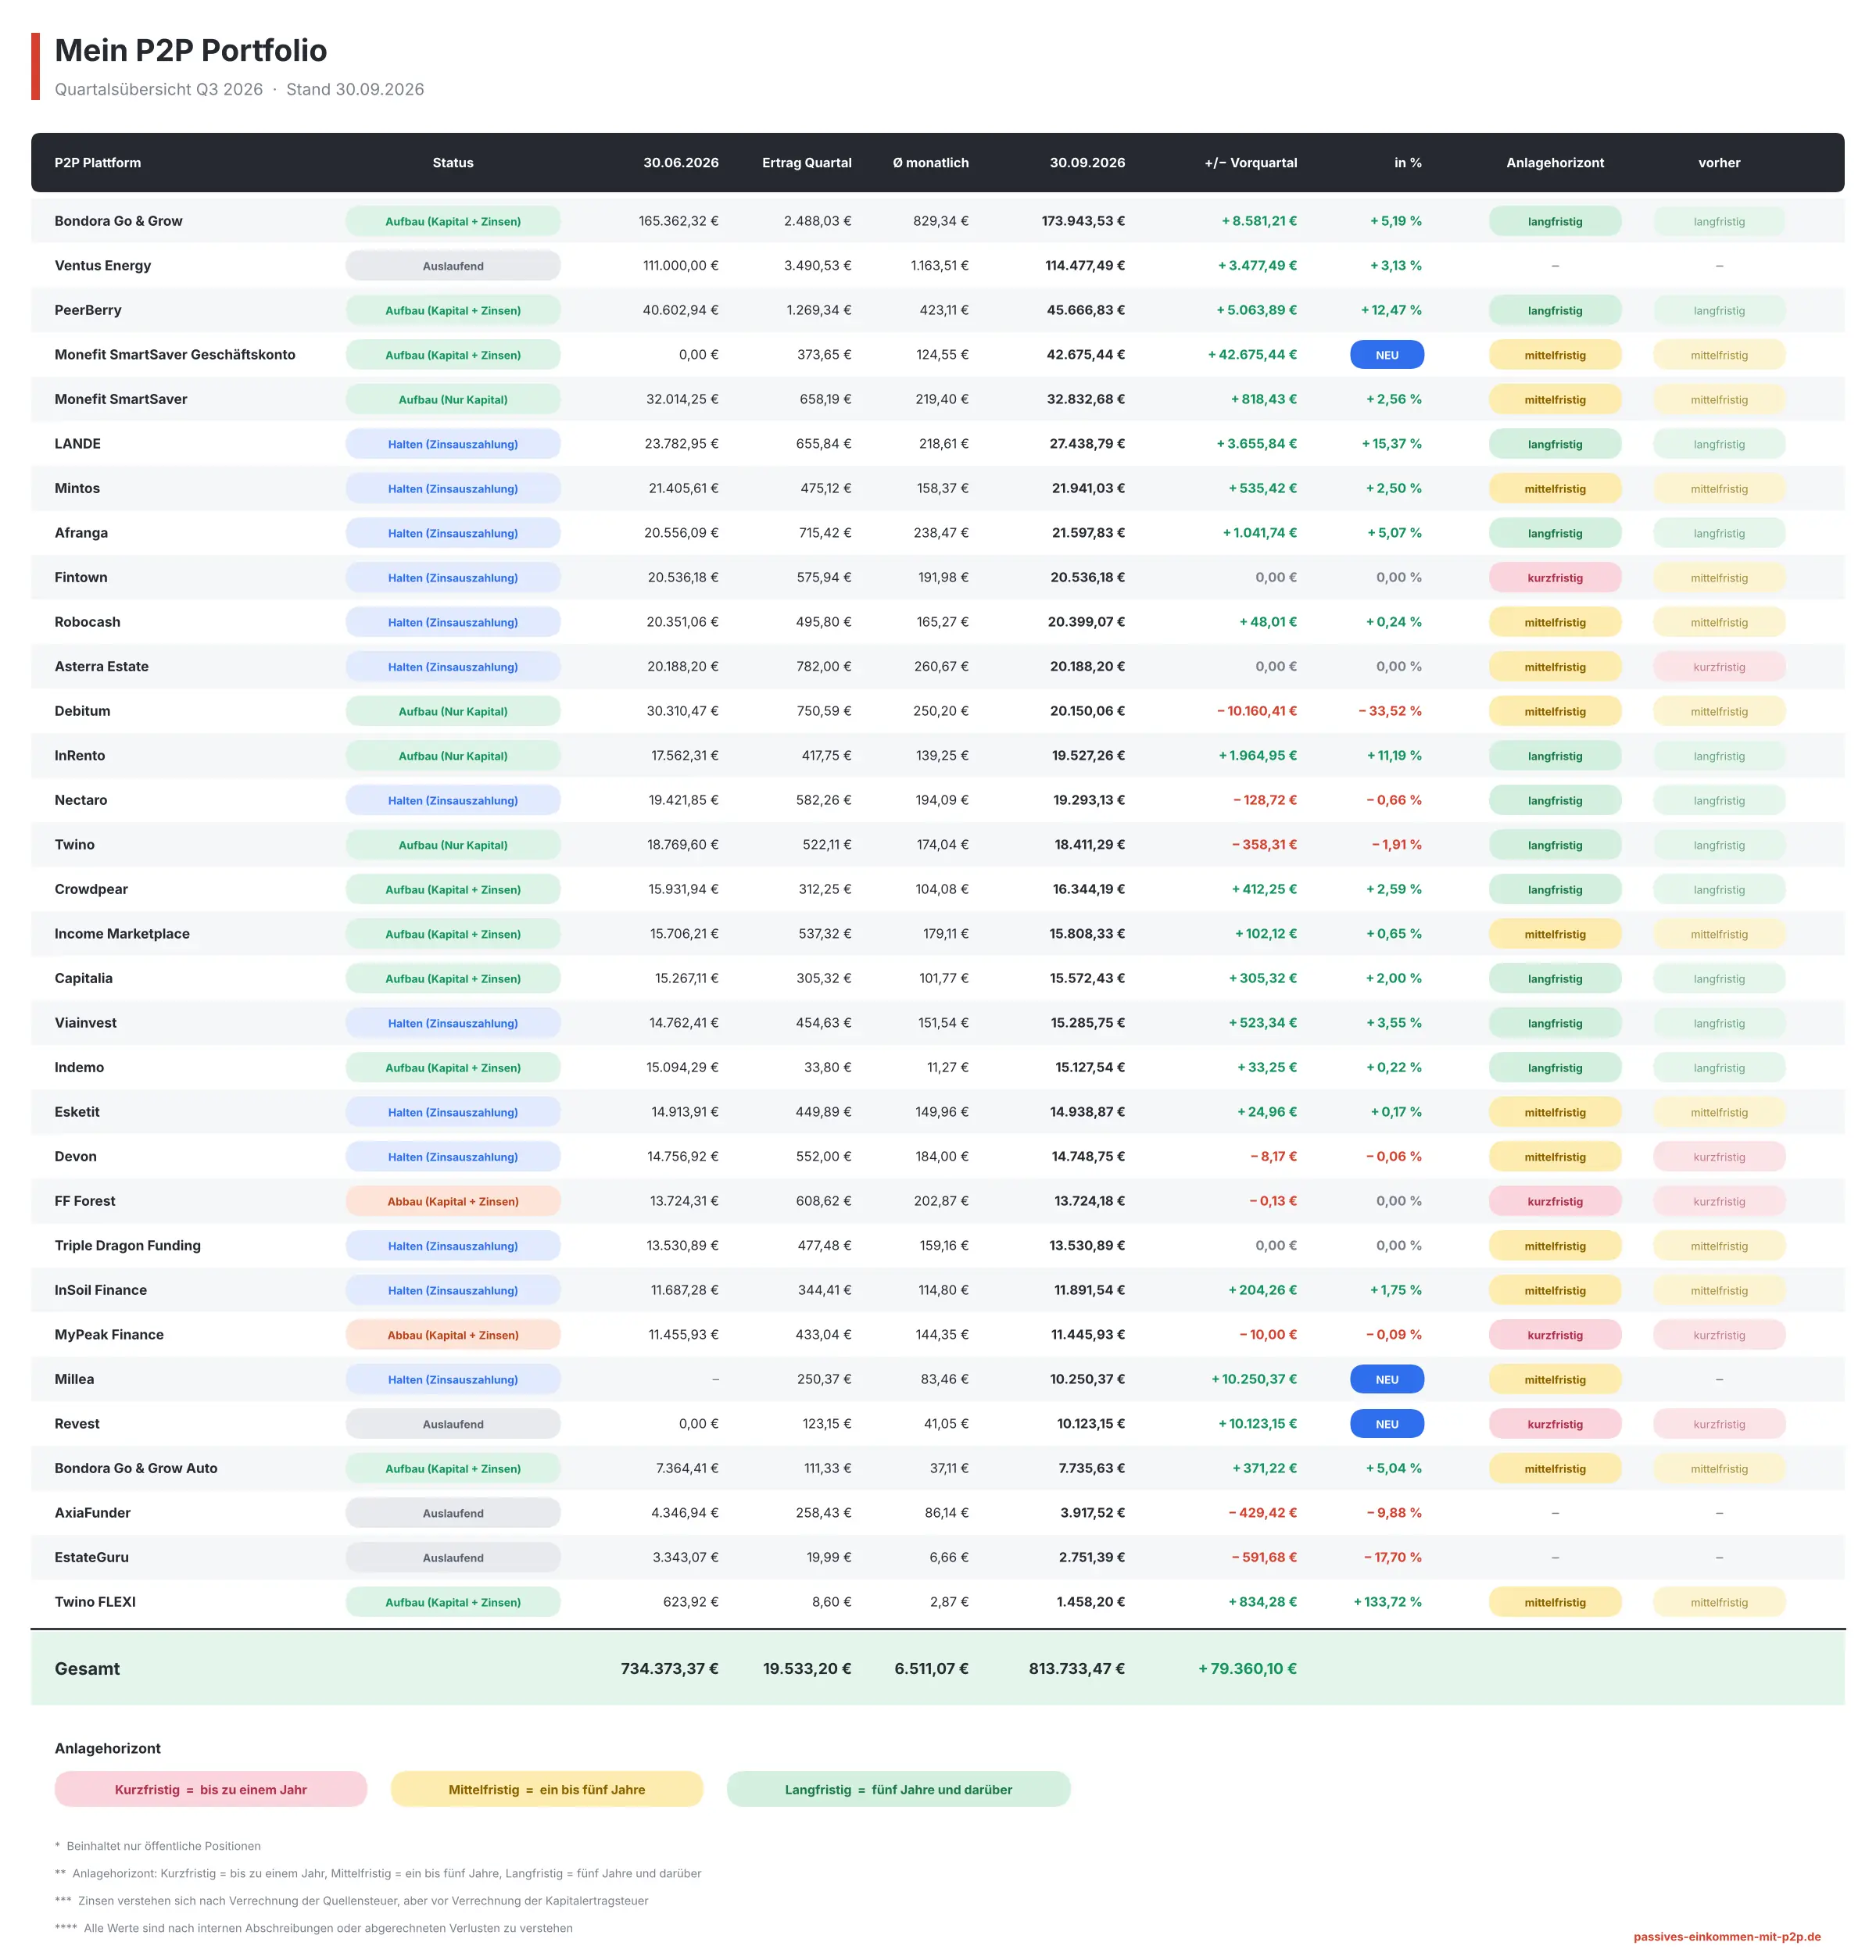Click the 'Aufbau (Nur Kapital)' status for Twino
The width and height of the screenshot is (1876, 1960).
453,845
